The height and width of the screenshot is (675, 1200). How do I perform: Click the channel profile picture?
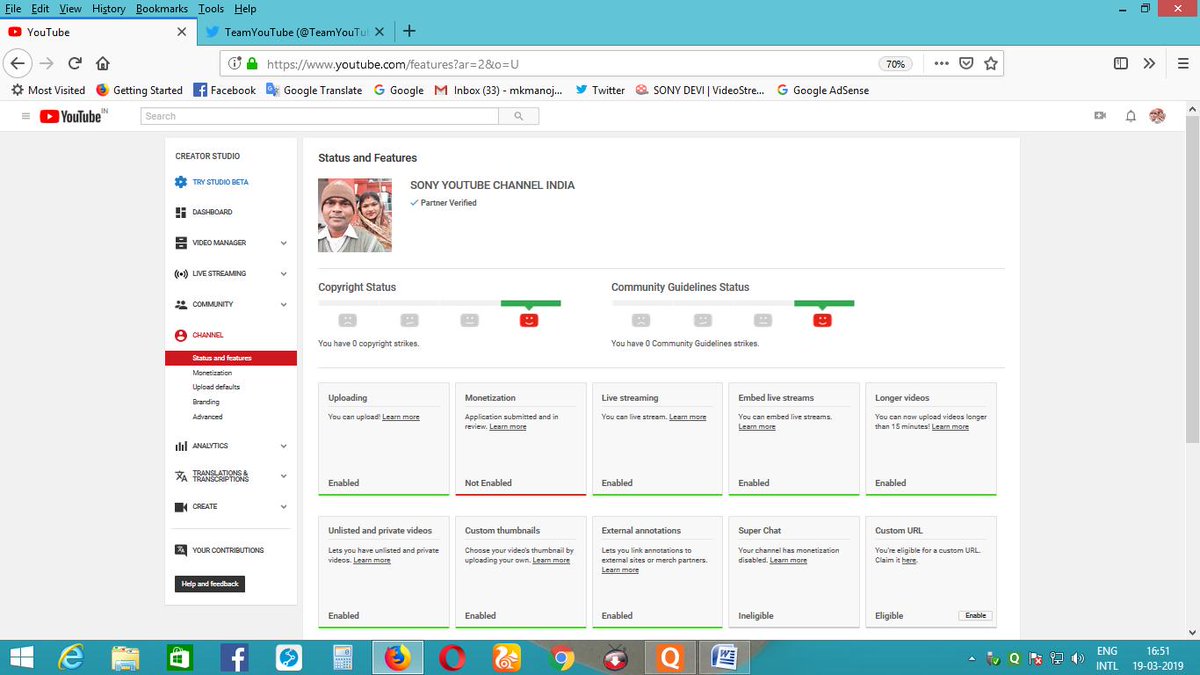(x=355, y=215)
